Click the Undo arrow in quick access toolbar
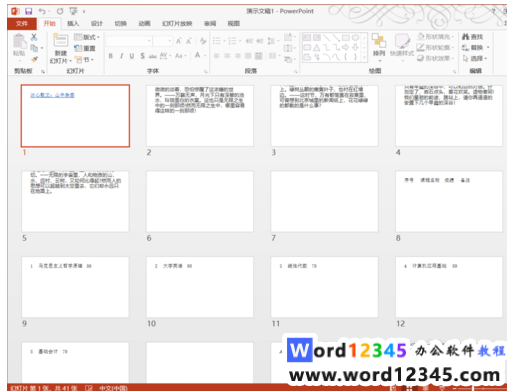This screenshot has width=510, height=391. point(42,11)
